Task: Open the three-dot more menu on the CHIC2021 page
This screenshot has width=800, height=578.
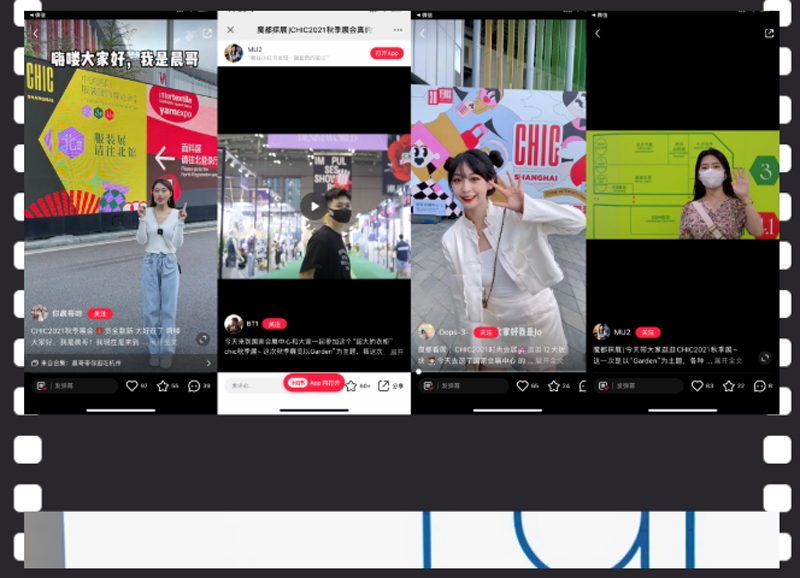Action: 398,30
